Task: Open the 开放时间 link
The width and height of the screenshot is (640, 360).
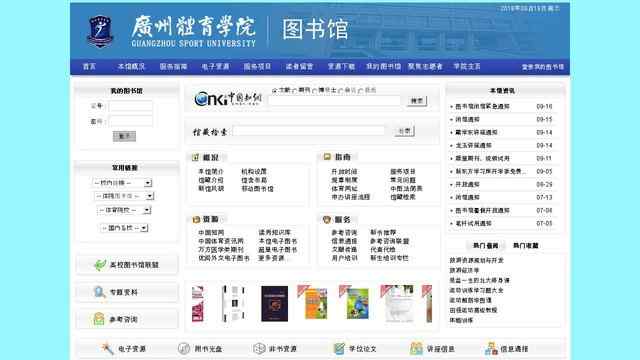Action: tap(344, 172)
